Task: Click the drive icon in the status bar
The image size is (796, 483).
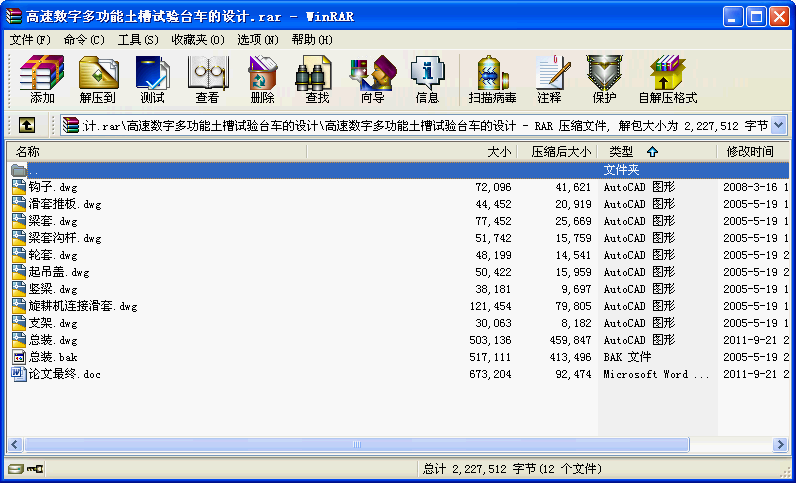Action: point(16,468)
